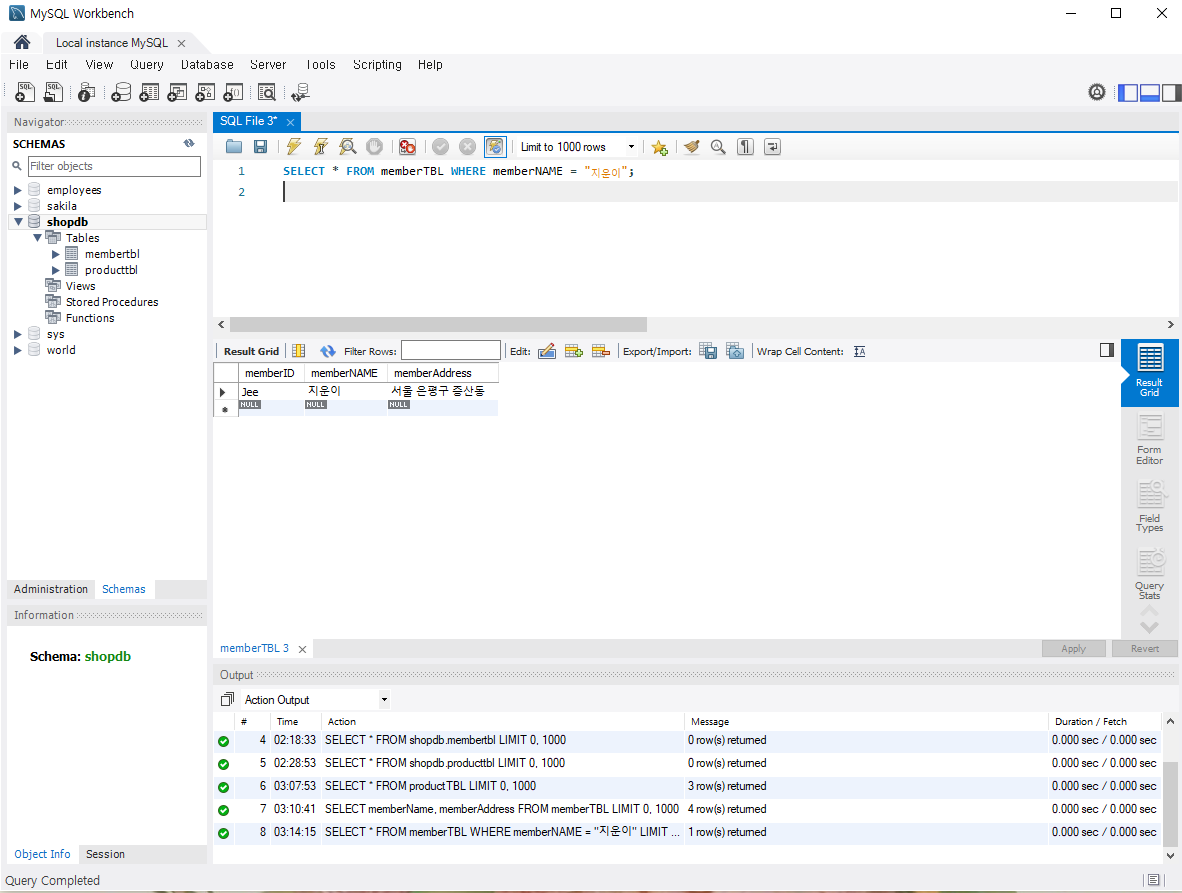Toggle right sidebar panel visibility
The width and height of the screenshot is (1182, 893).
[1171, 93]
